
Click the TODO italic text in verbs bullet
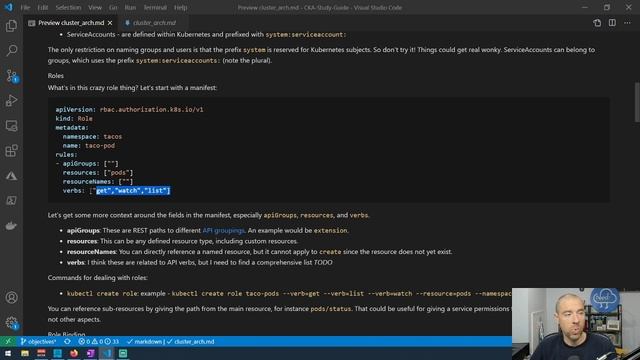click(323, 262)
